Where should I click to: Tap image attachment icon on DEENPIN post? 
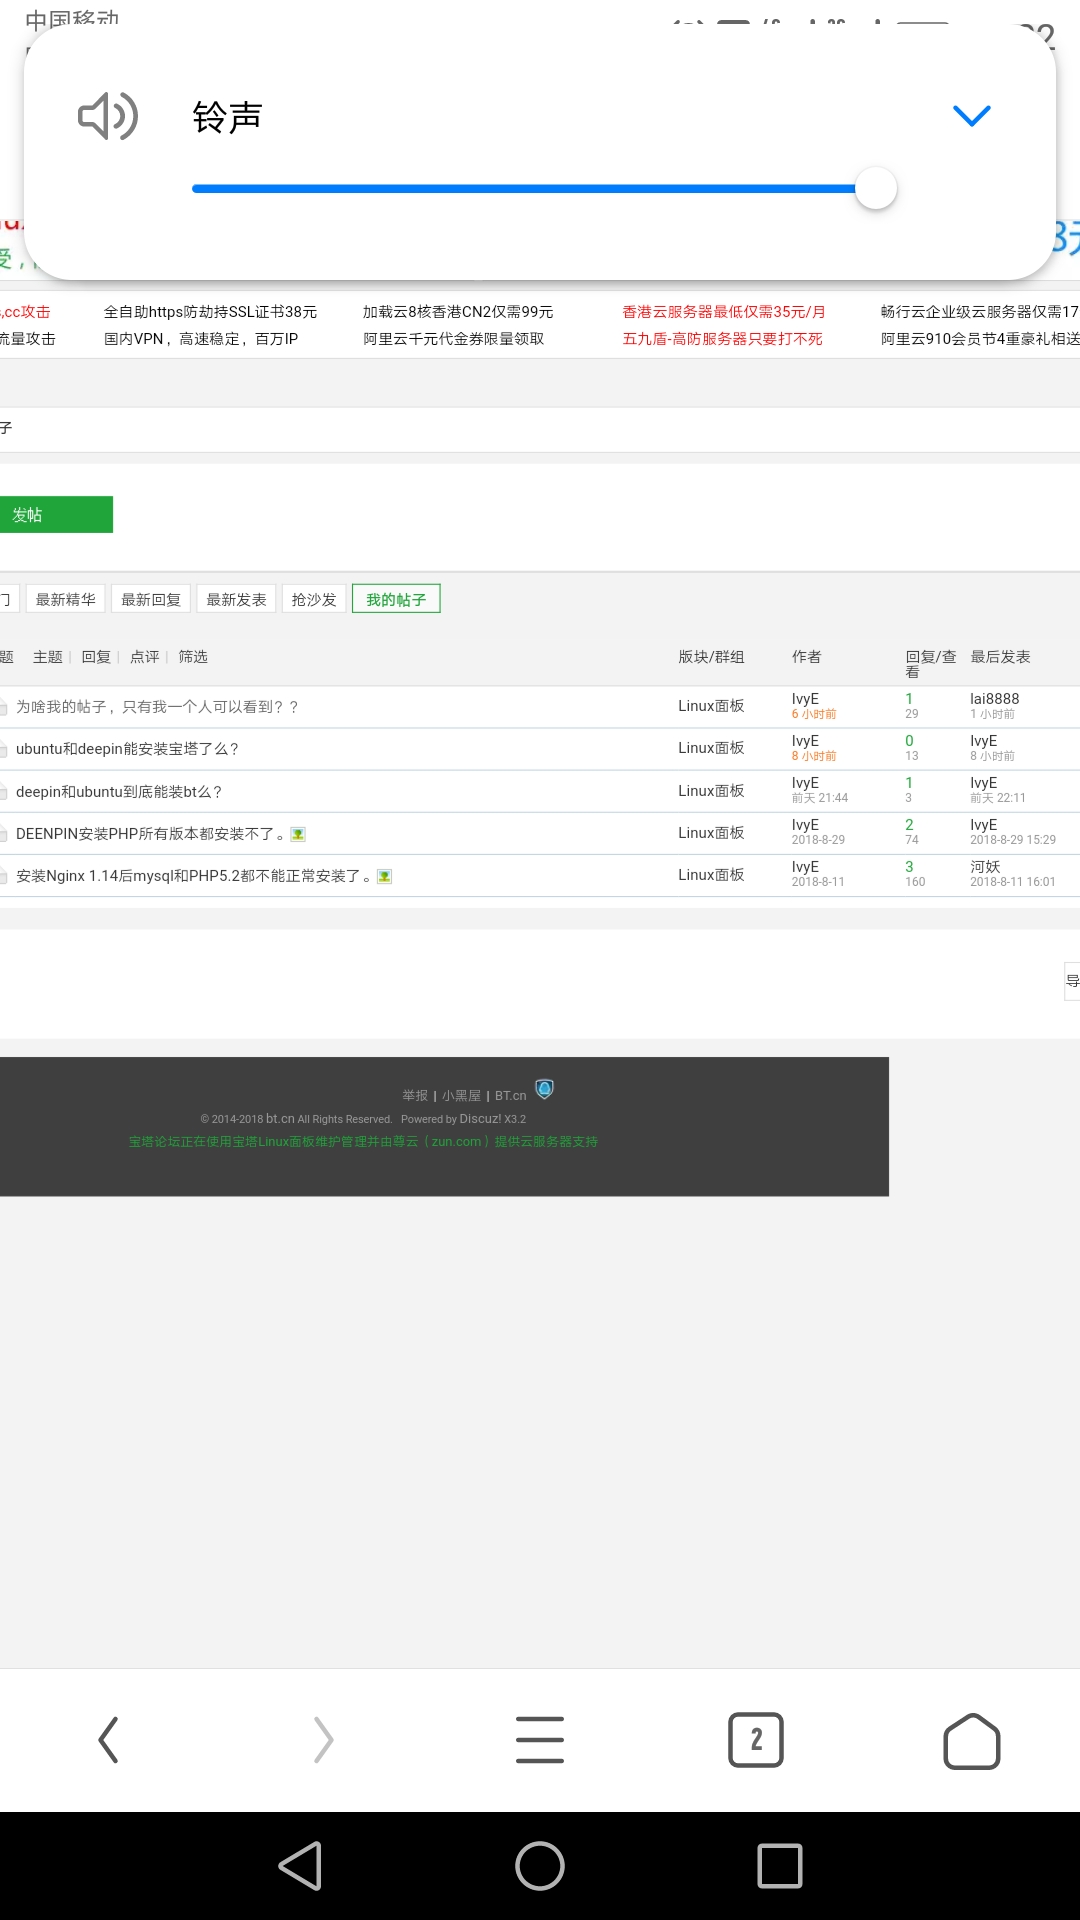(x=298, y=834)
